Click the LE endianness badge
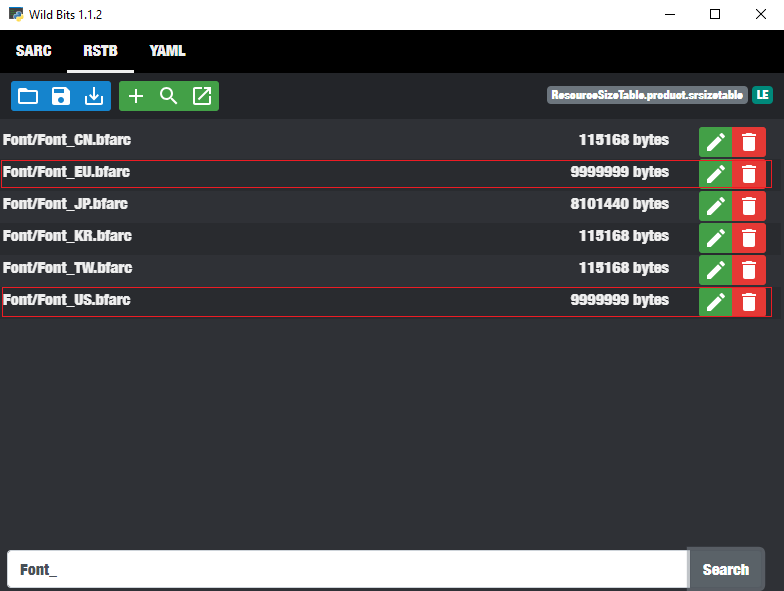 click(762, 95)
